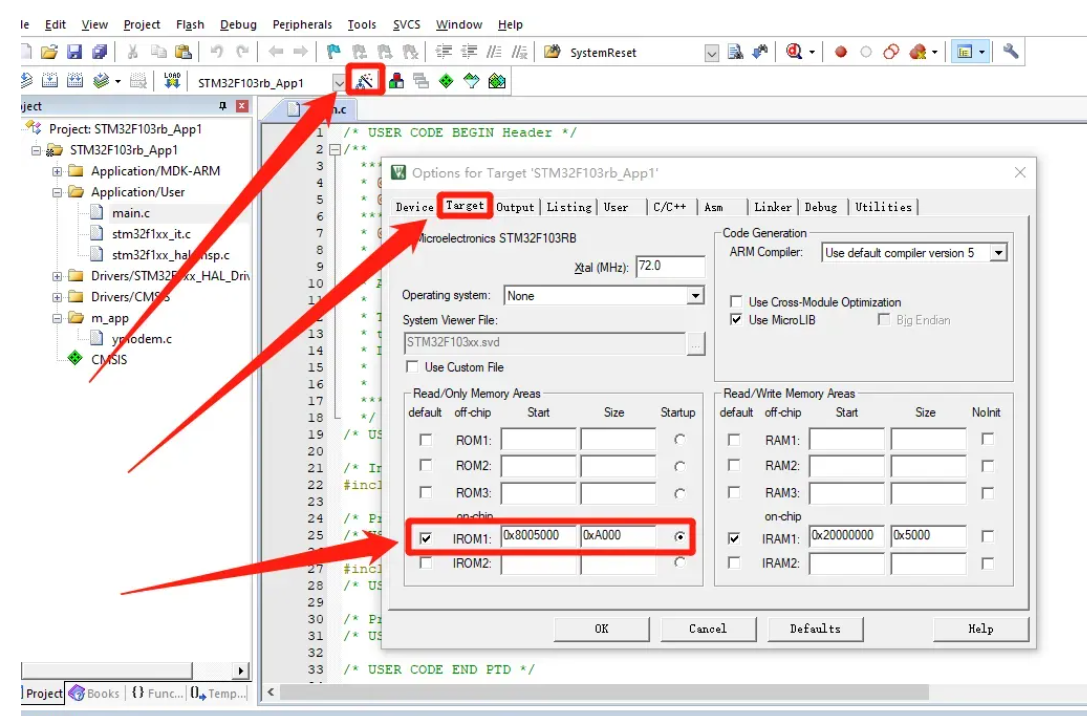Browse System Viewer File with ... button

coord(696,343)
